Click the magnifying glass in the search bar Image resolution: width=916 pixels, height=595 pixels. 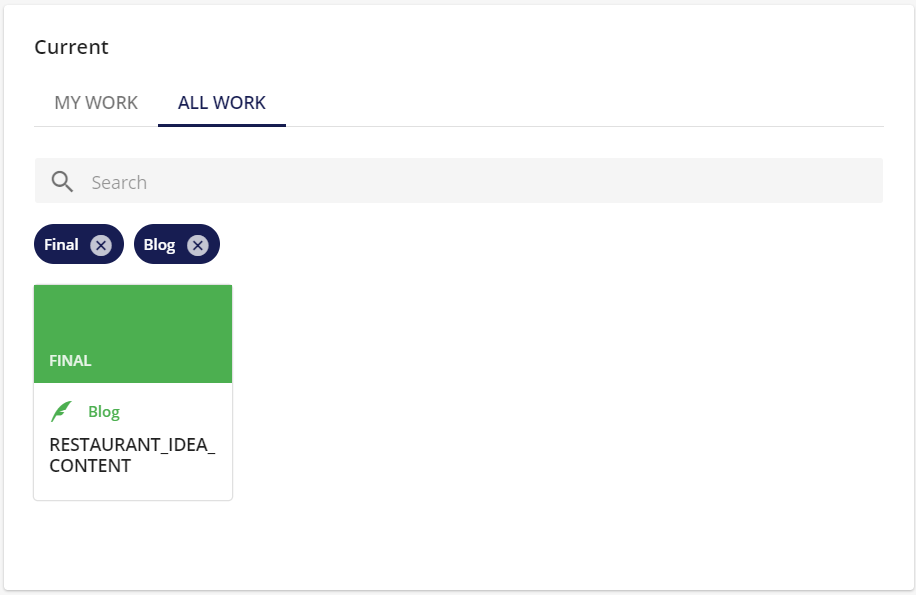pos(62,181)
